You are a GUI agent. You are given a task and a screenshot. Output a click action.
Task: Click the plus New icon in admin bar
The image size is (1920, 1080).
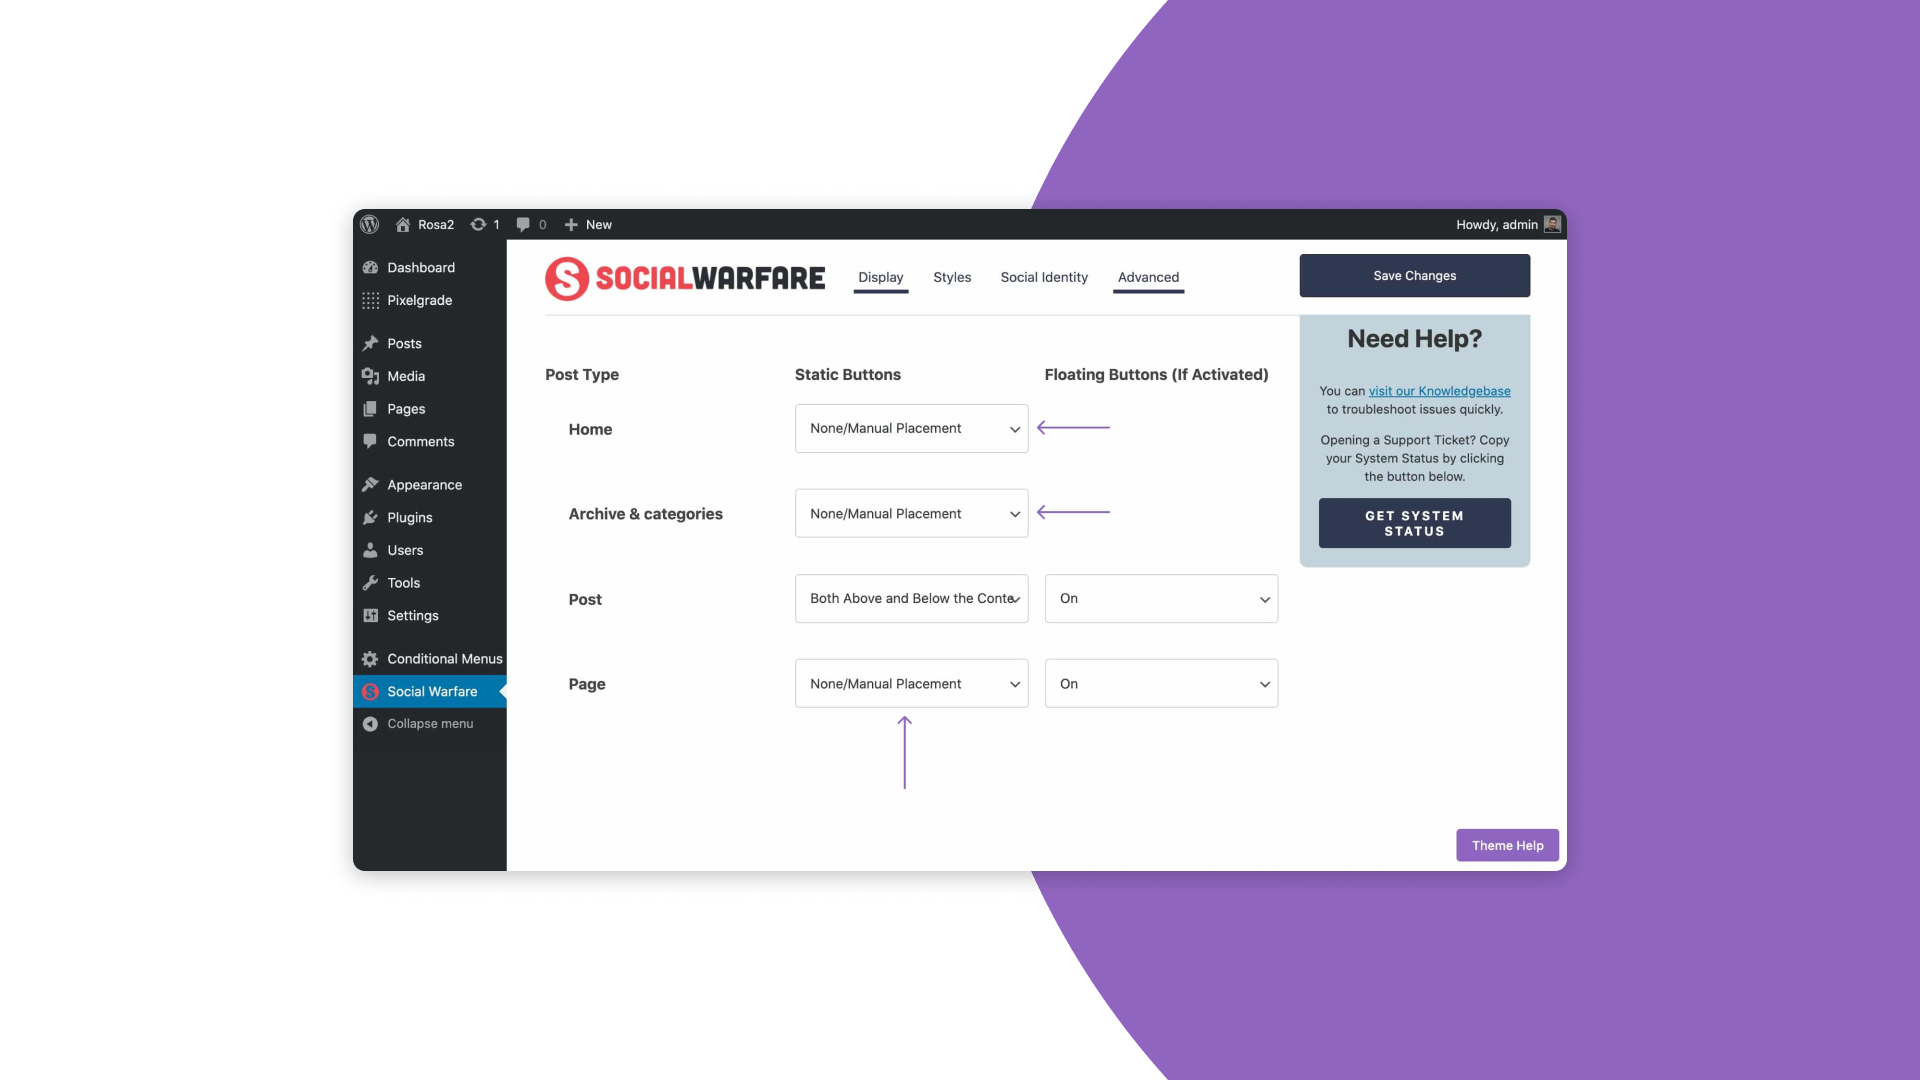pyautogui.click(x=571, y=225)
